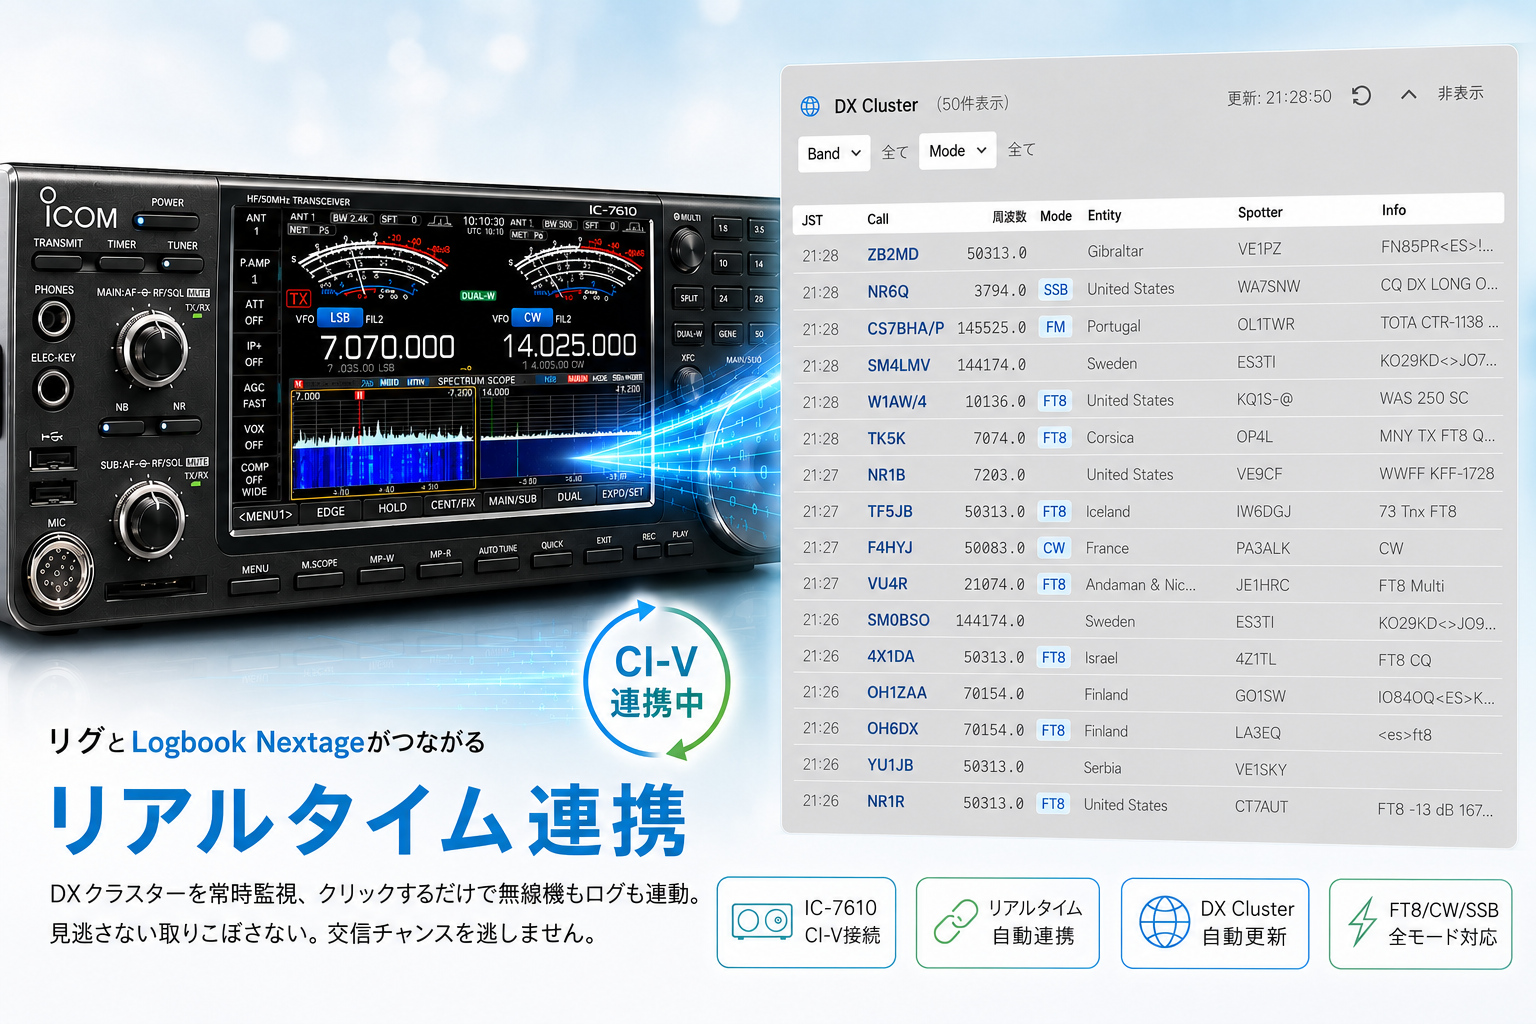Toggle P.AMP setting on radio screen
1536x1024 pixels.
[255, 271]
